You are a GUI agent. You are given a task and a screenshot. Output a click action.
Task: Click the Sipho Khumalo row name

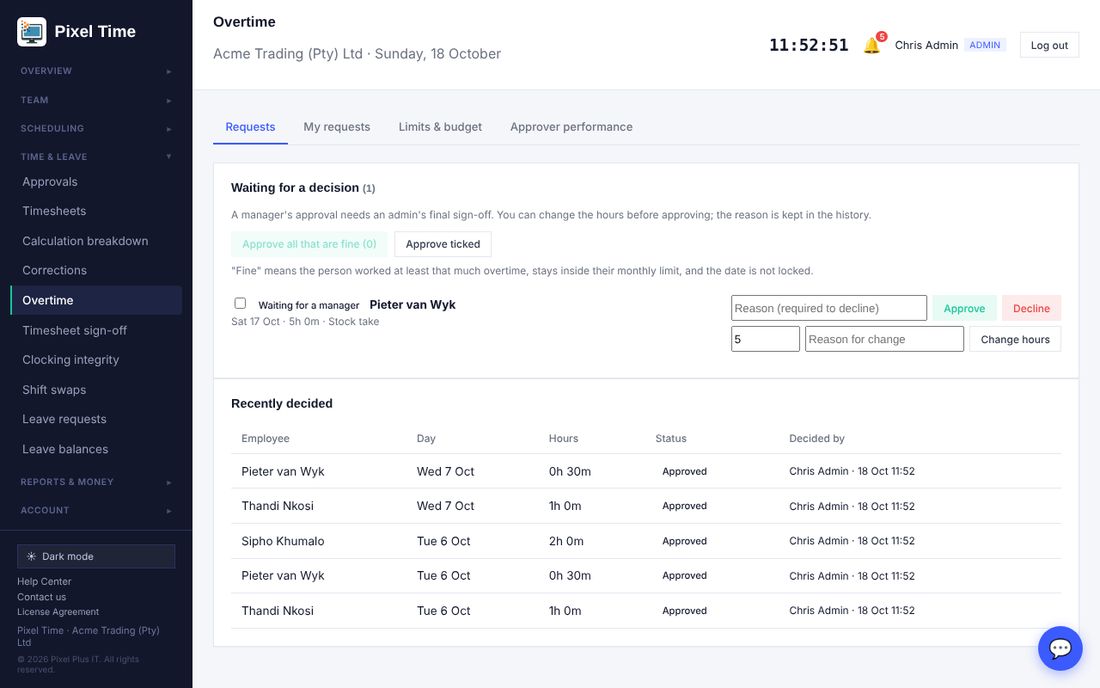(283, 541)
